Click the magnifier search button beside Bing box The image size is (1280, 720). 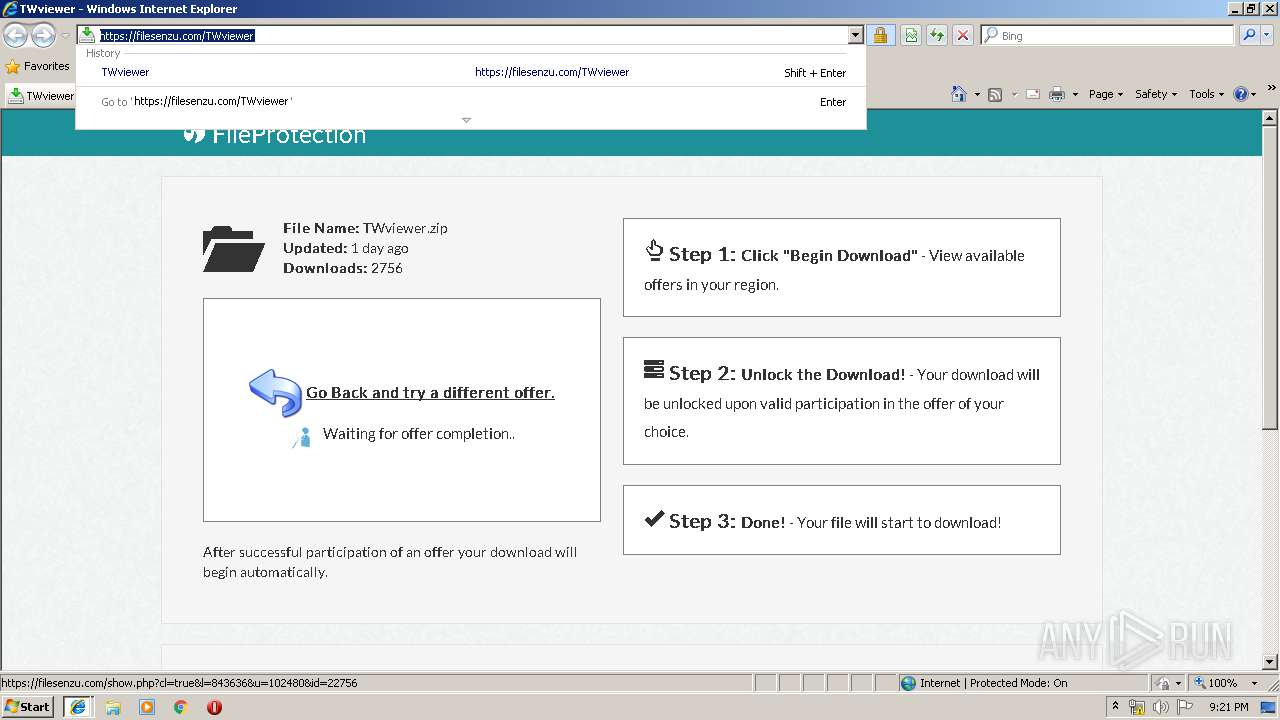[x=1248, y=35]
